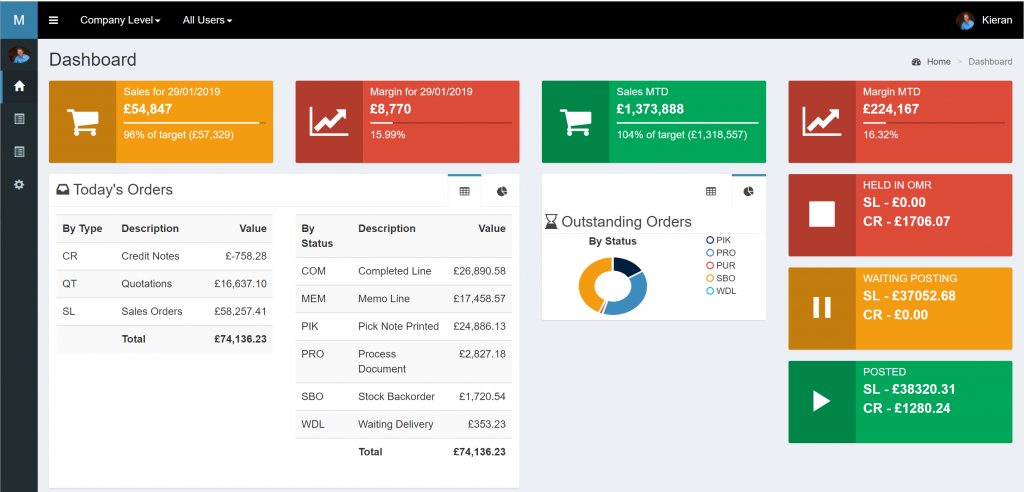
Task: Click the POSTED card title
Action: [884, 372]
